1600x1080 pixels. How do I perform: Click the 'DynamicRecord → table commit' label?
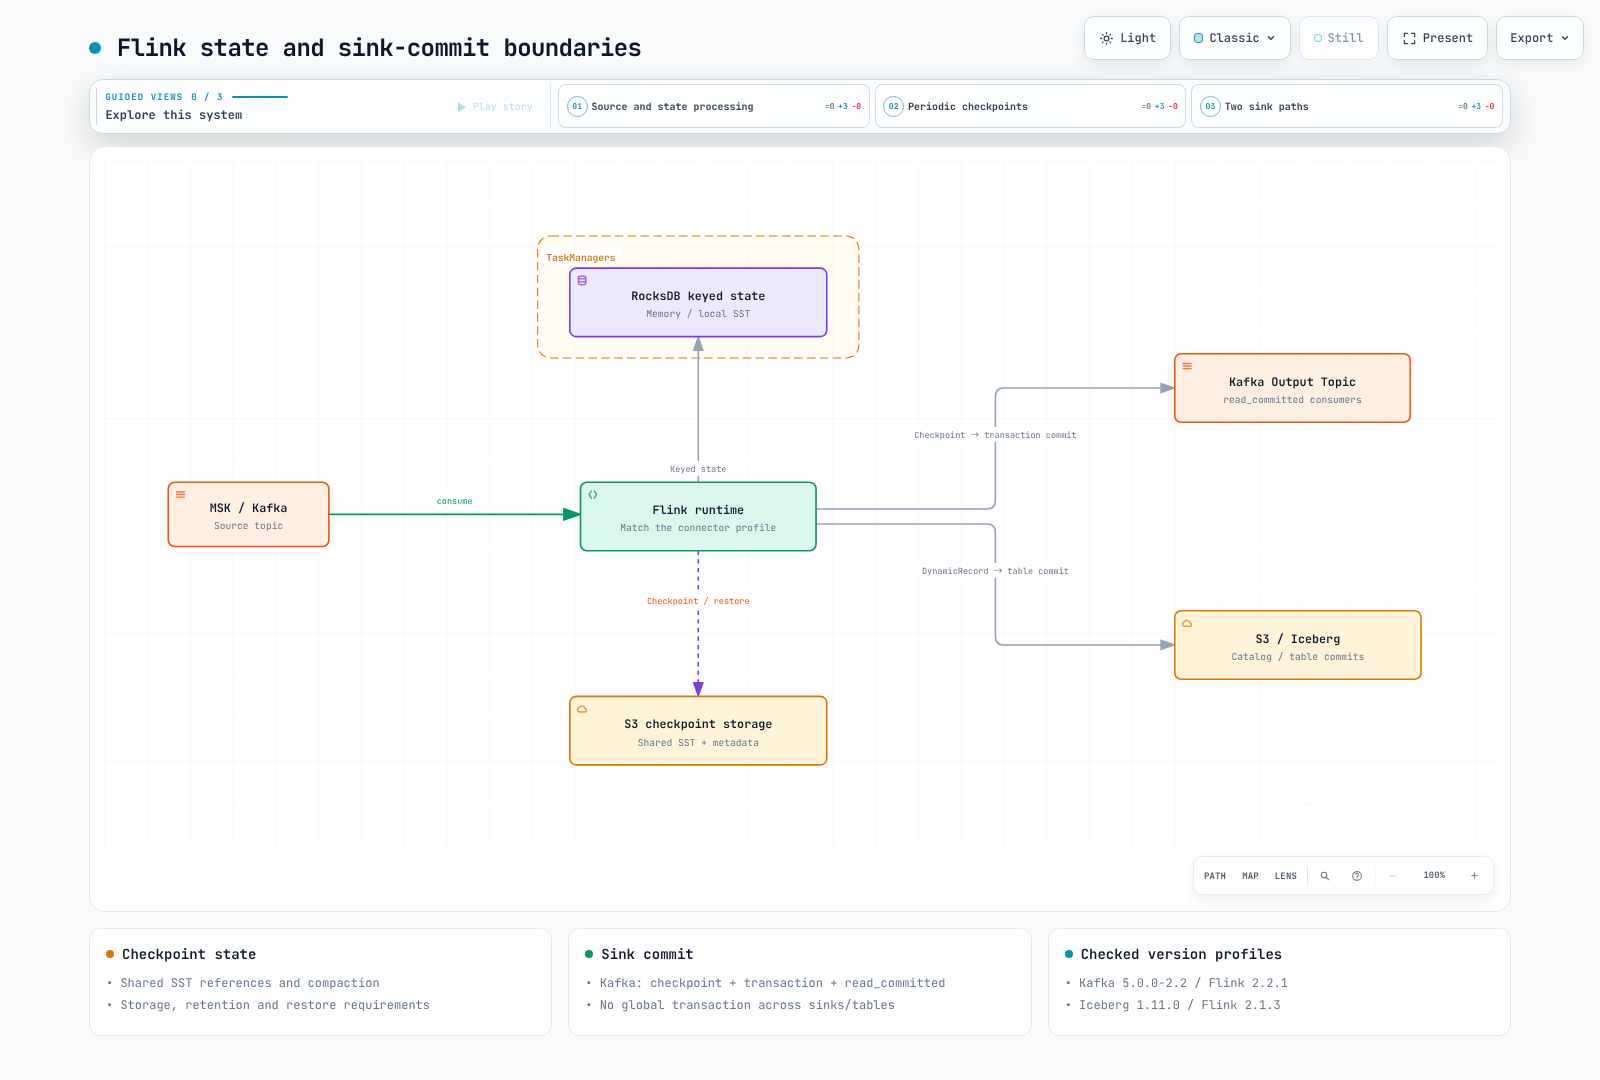pos(995,571)
